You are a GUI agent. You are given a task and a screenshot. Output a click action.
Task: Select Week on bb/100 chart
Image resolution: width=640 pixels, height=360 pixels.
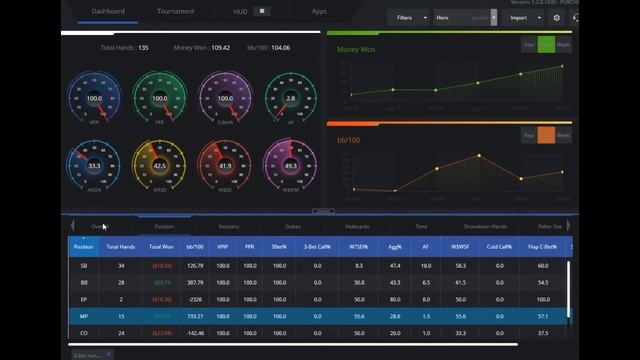[563, 135]
